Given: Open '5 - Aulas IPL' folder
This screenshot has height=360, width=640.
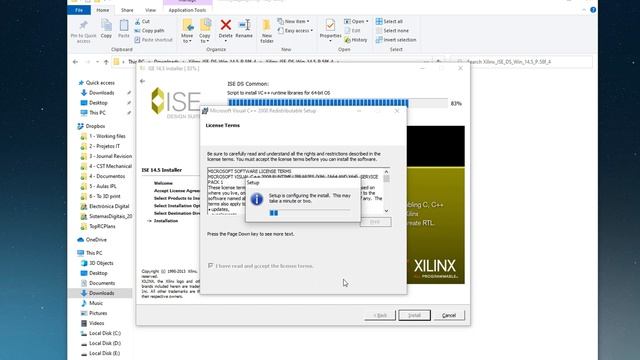Looking at the screenshot, I should point(102,186).
